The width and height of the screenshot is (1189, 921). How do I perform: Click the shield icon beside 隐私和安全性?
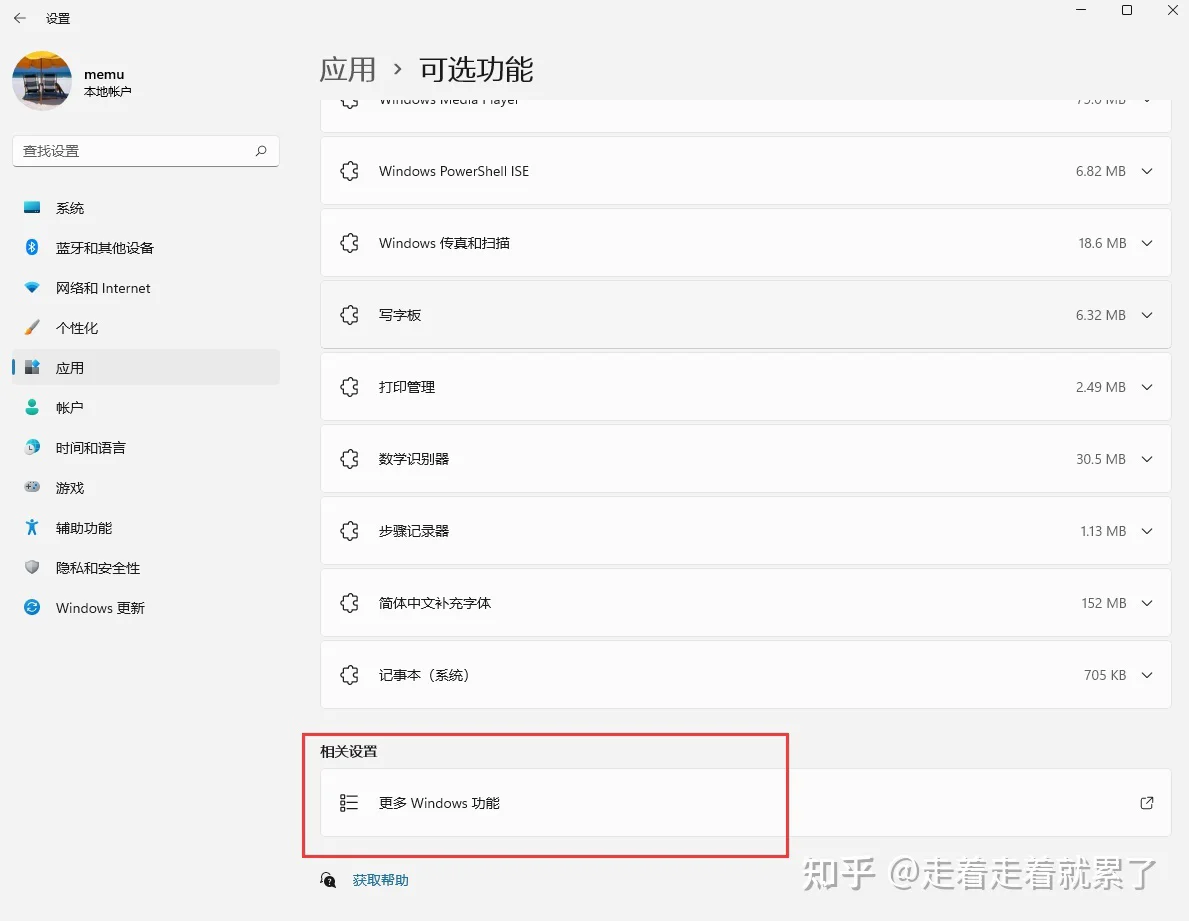(x=32, y=567)
